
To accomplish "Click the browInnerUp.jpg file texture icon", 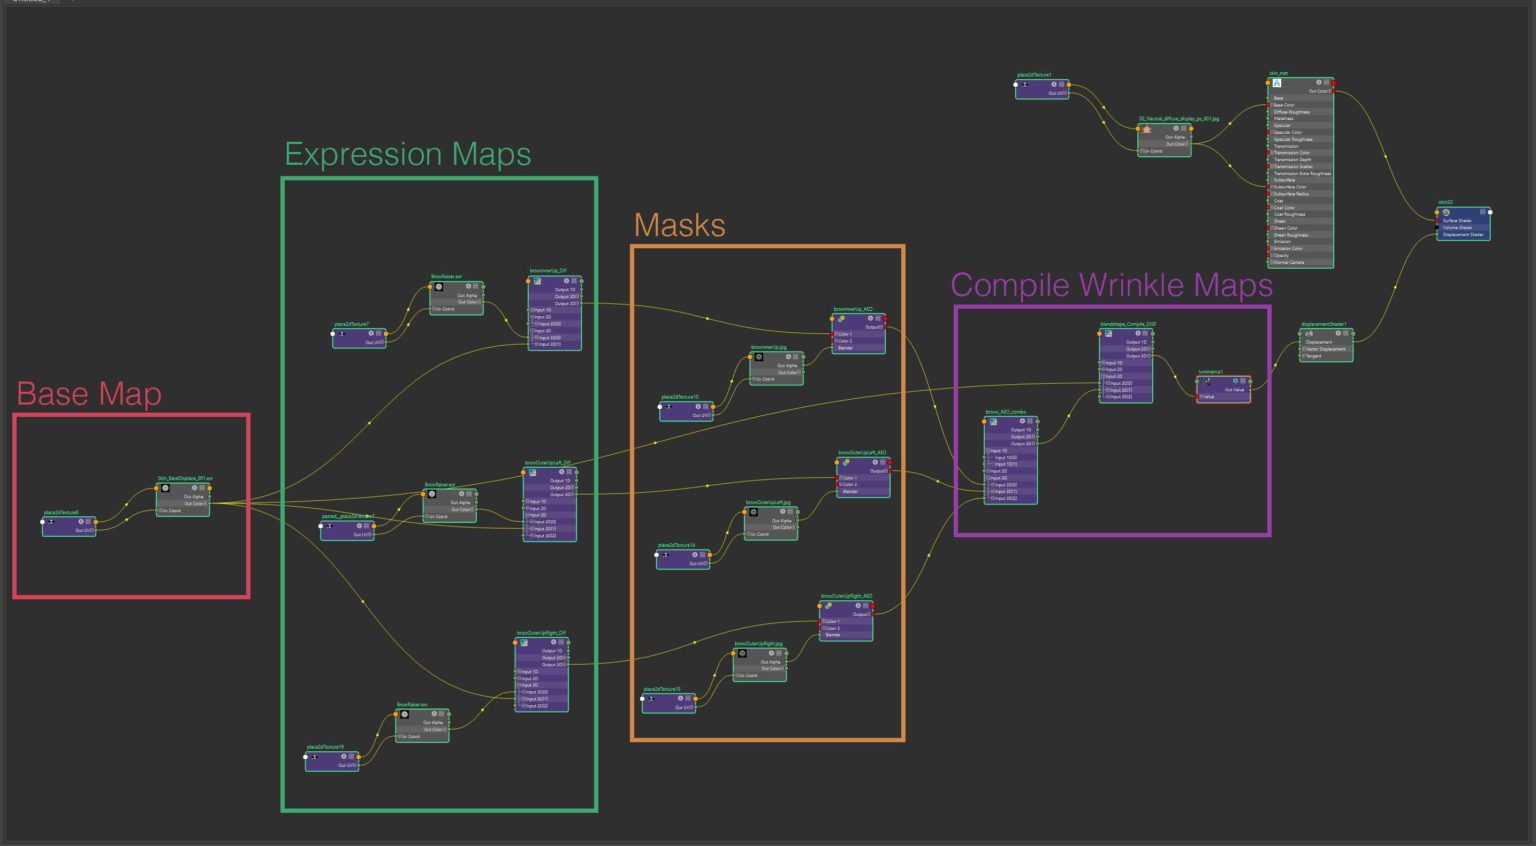I will click(759, 357).
